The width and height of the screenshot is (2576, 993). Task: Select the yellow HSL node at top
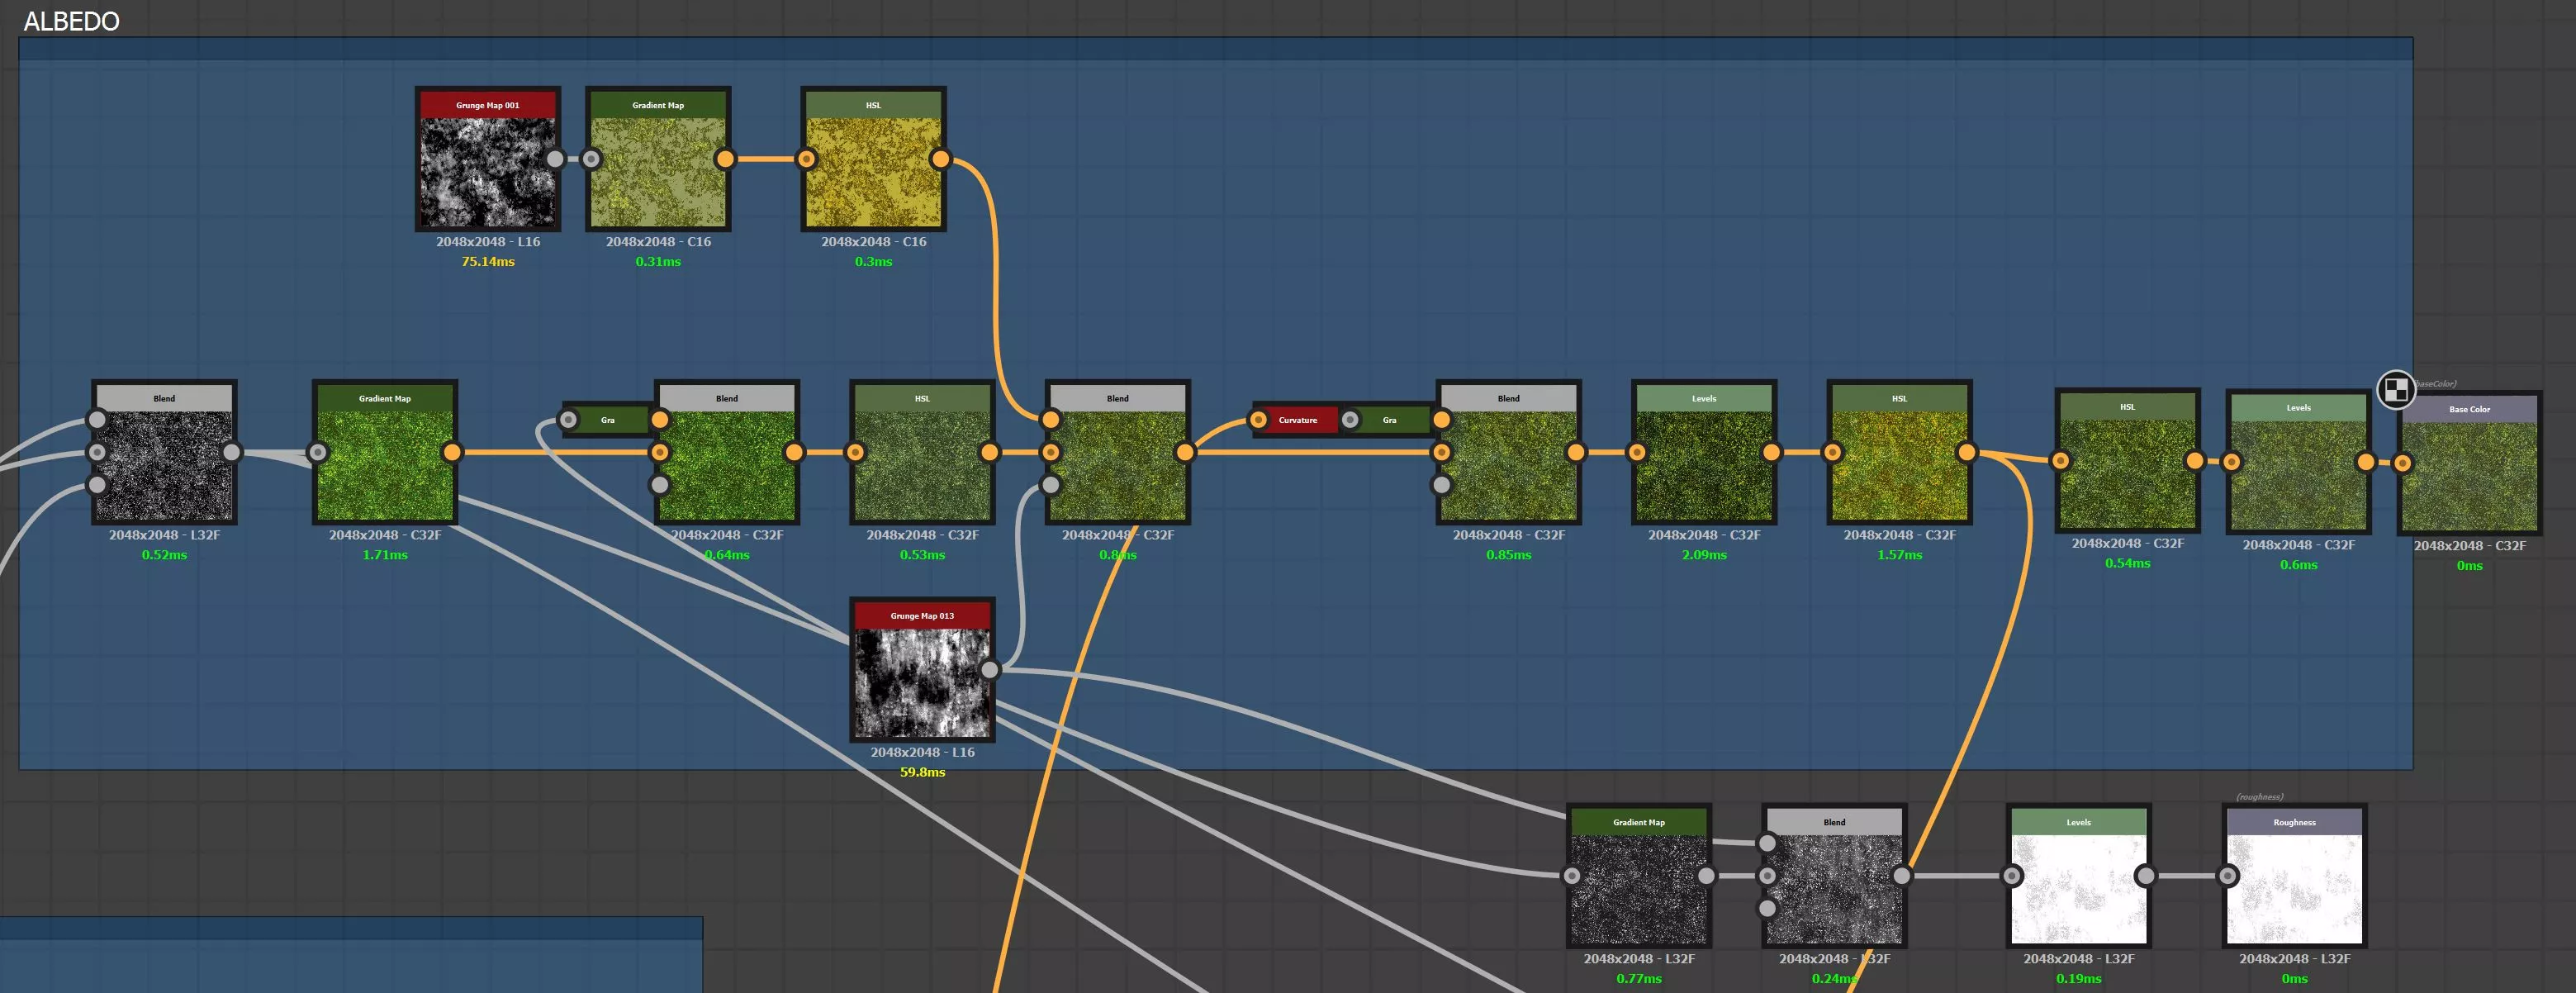click(873, 171)
